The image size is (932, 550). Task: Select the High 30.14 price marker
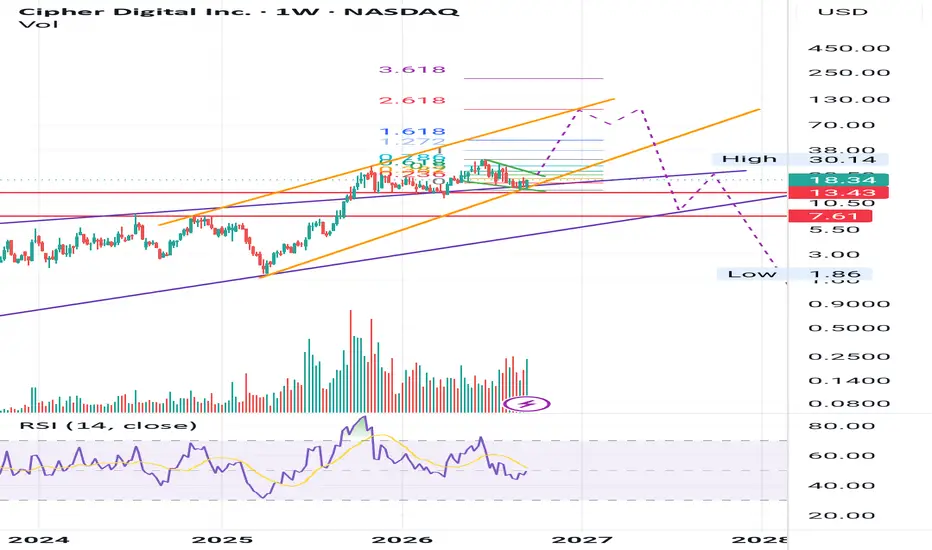(x=800, y=159)
